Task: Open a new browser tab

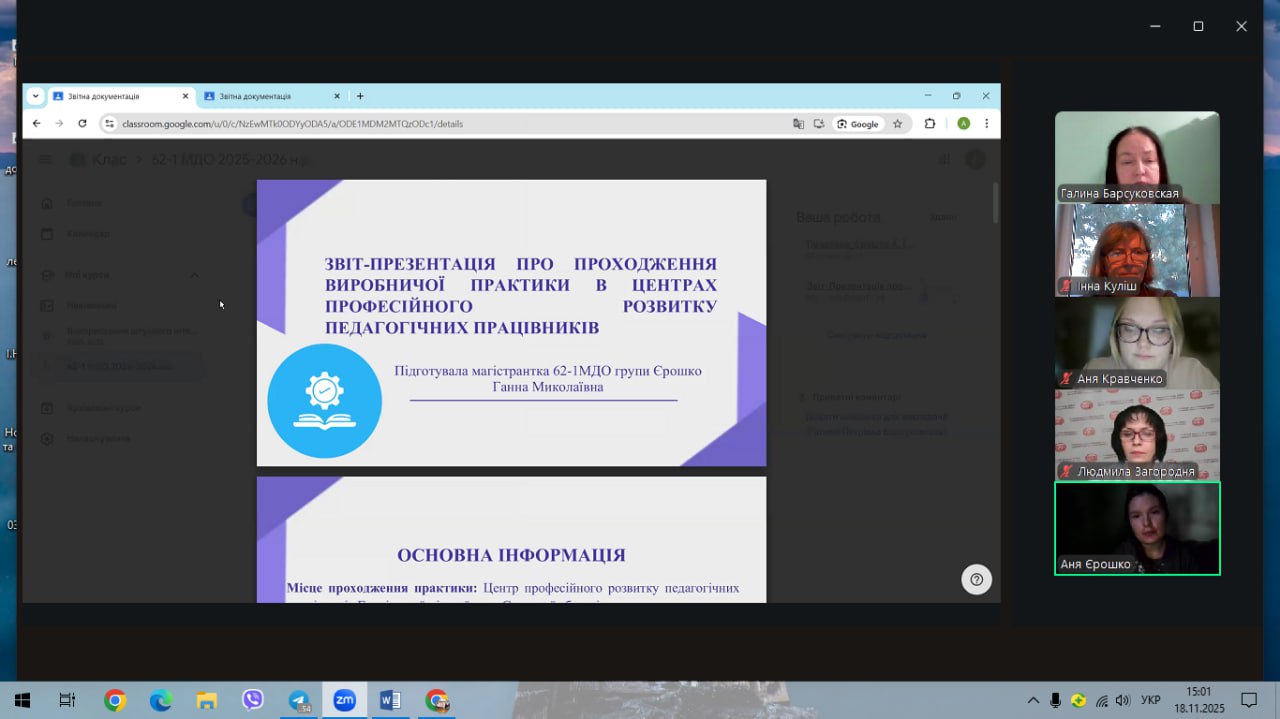Action: coord(360,96)
